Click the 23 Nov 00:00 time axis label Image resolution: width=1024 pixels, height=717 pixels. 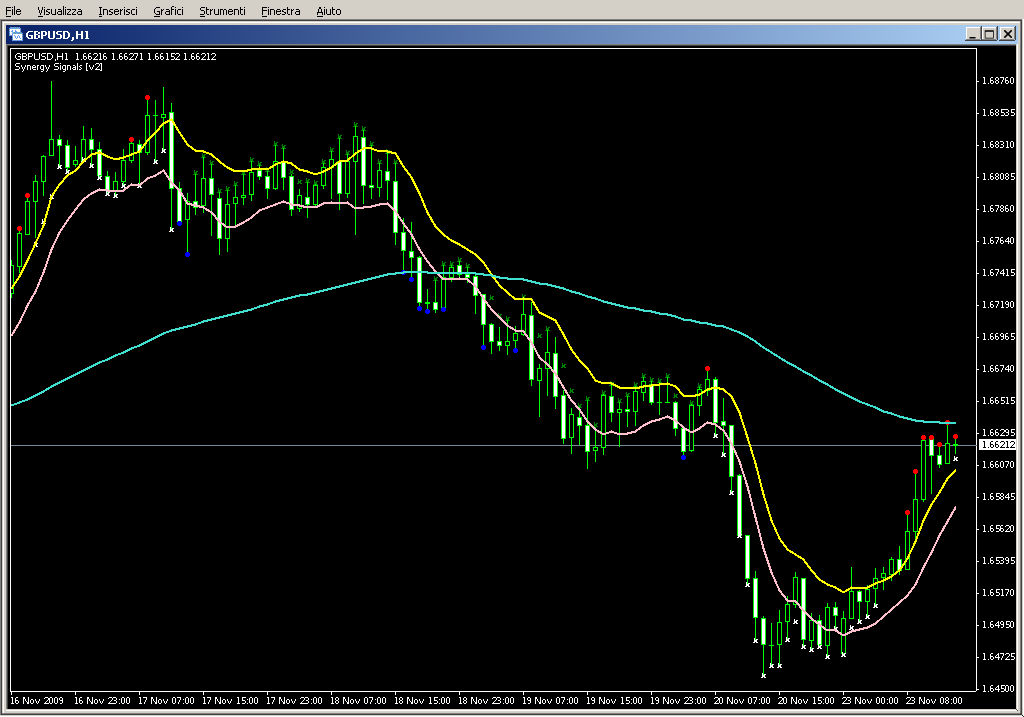(x=870, y=701)
